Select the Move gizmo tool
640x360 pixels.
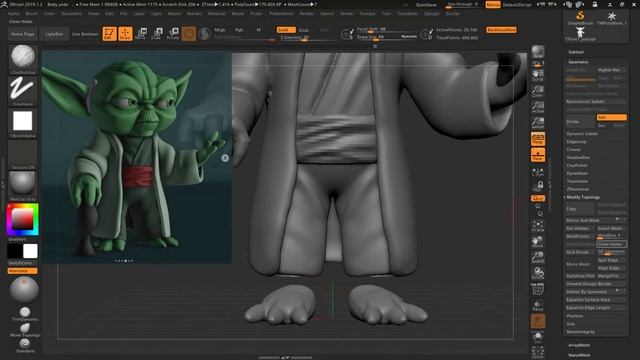pos(141,34)
